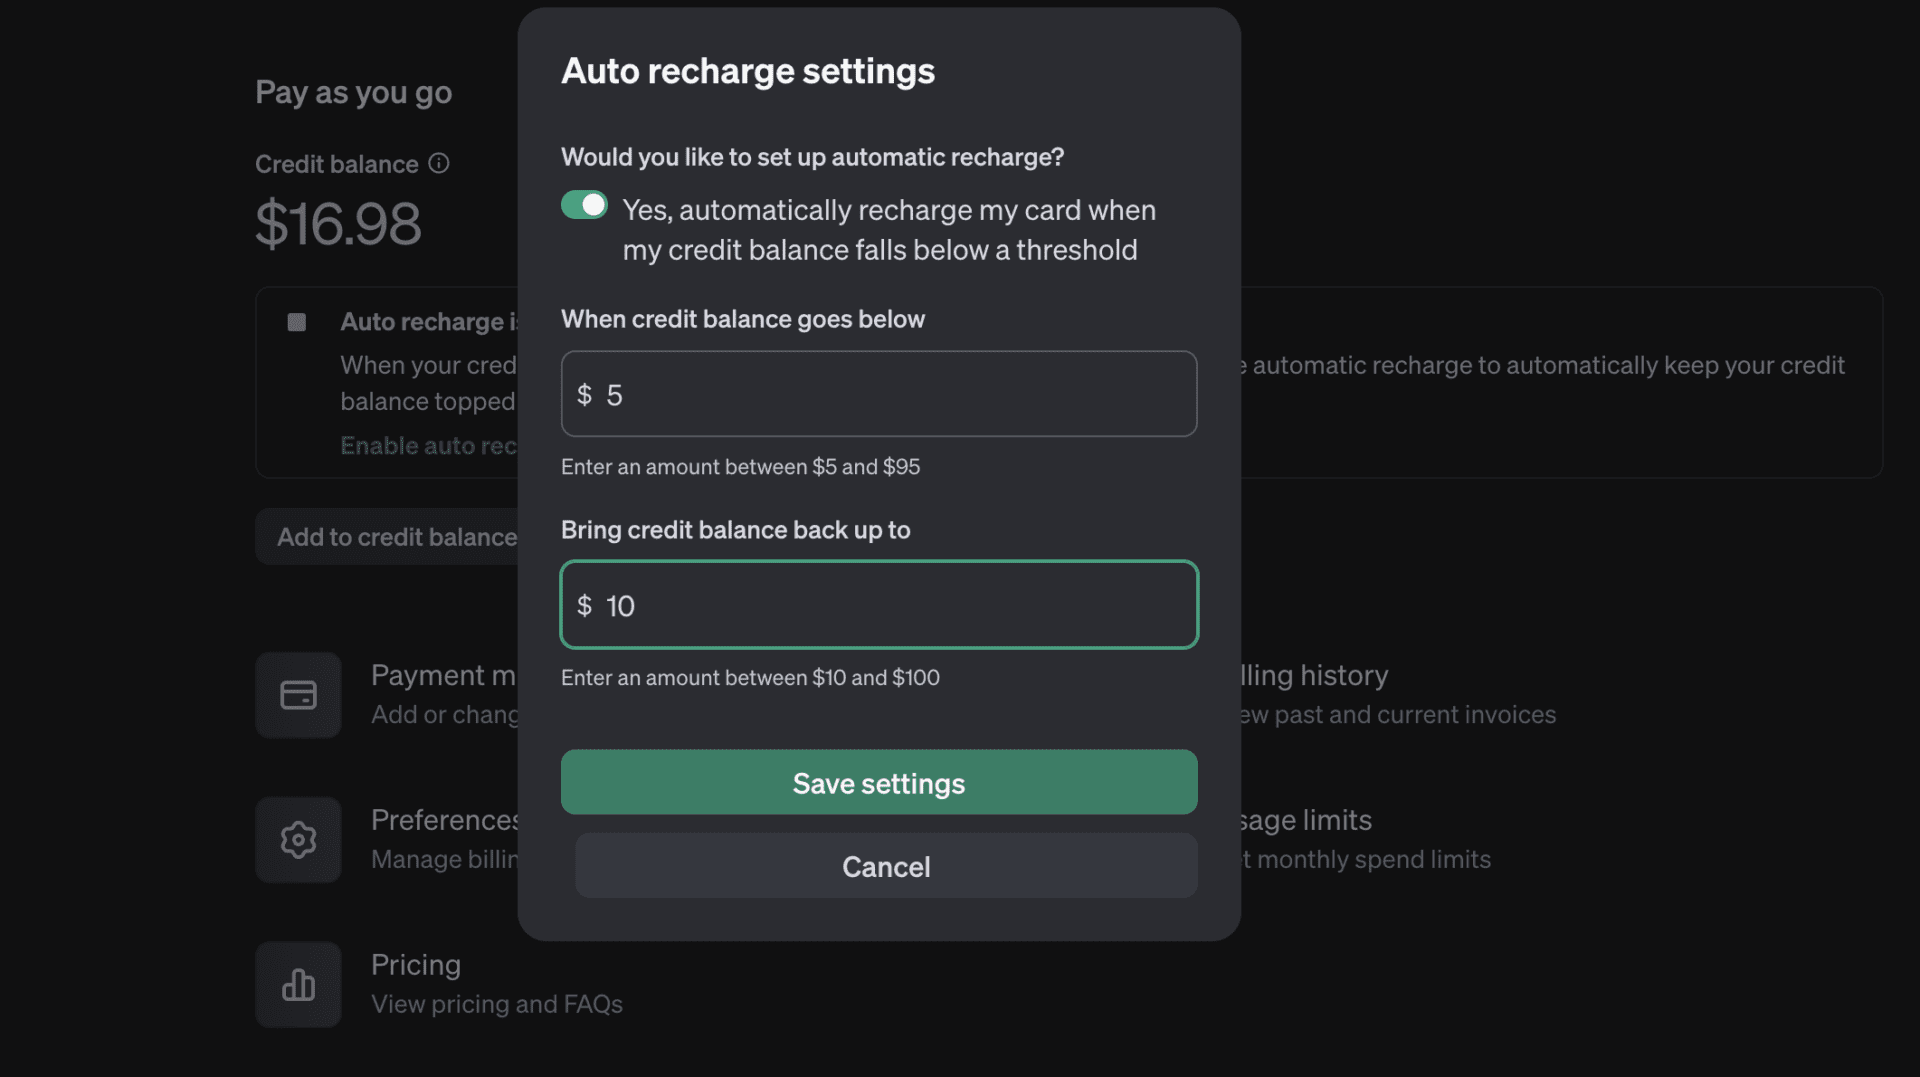Click the credit balance info icon

[x=439, y=163]
